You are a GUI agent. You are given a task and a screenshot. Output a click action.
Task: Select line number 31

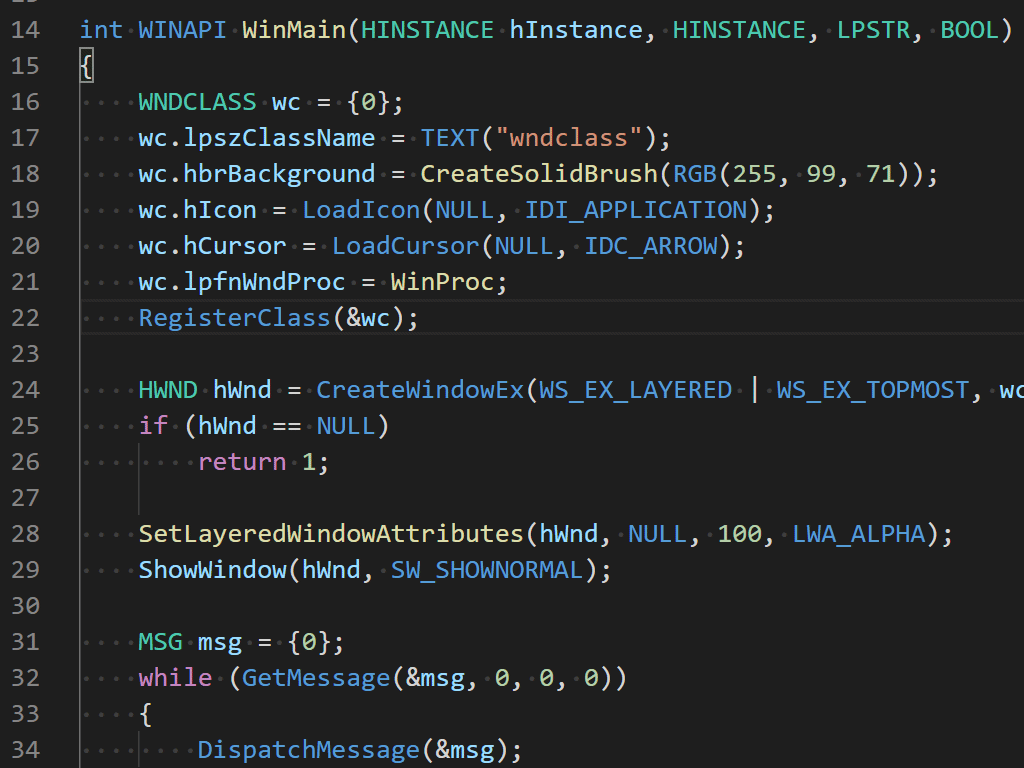[x=26, y=641]
